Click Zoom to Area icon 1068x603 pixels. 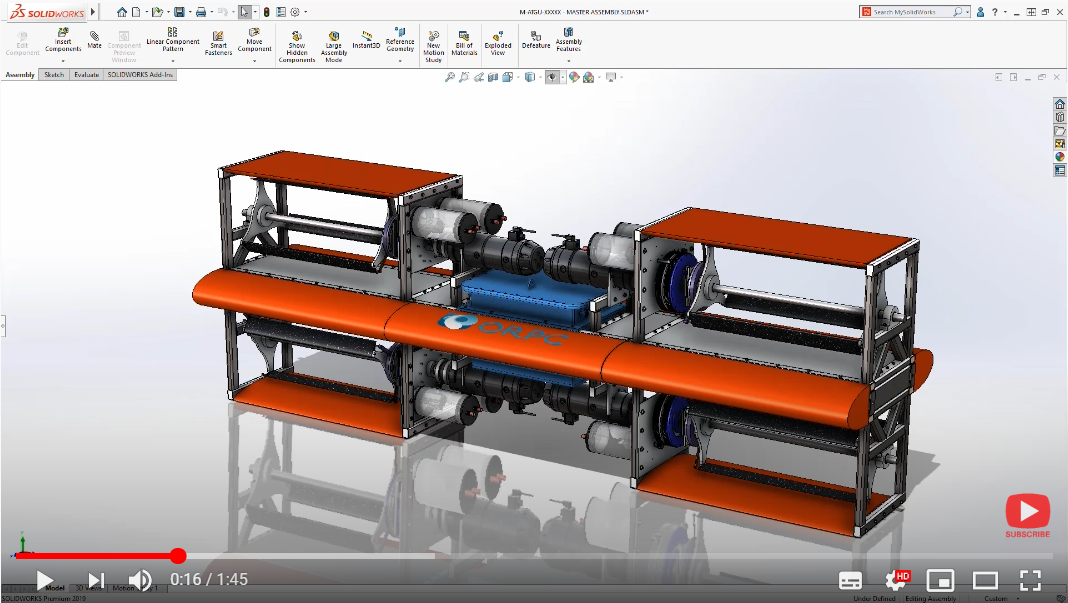point(464,77)
